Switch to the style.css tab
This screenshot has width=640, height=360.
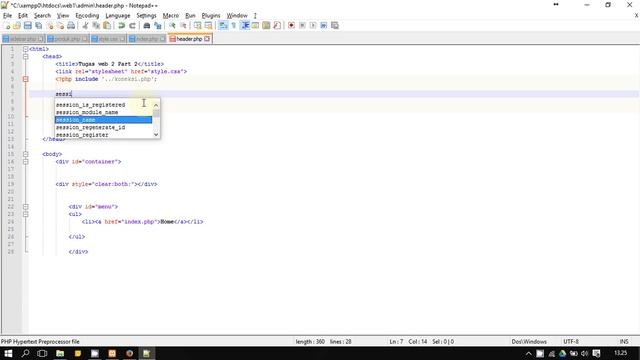(108, 39)
